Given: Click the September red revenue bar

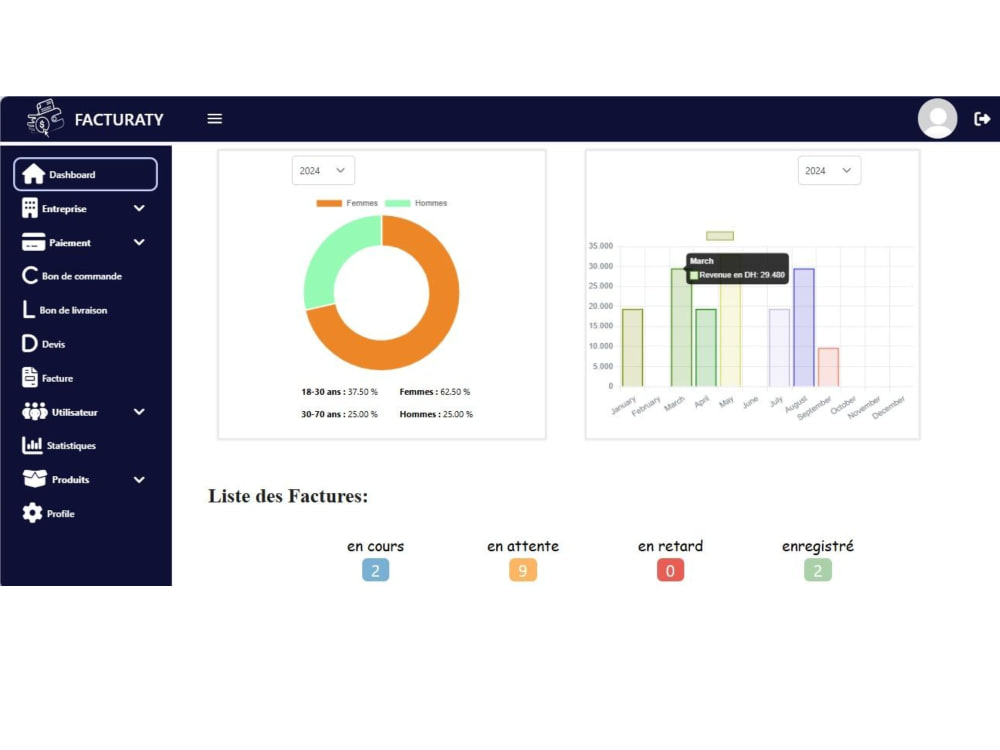Looking at the screenshot, I should pyautogui.click(x=828, y=367).
